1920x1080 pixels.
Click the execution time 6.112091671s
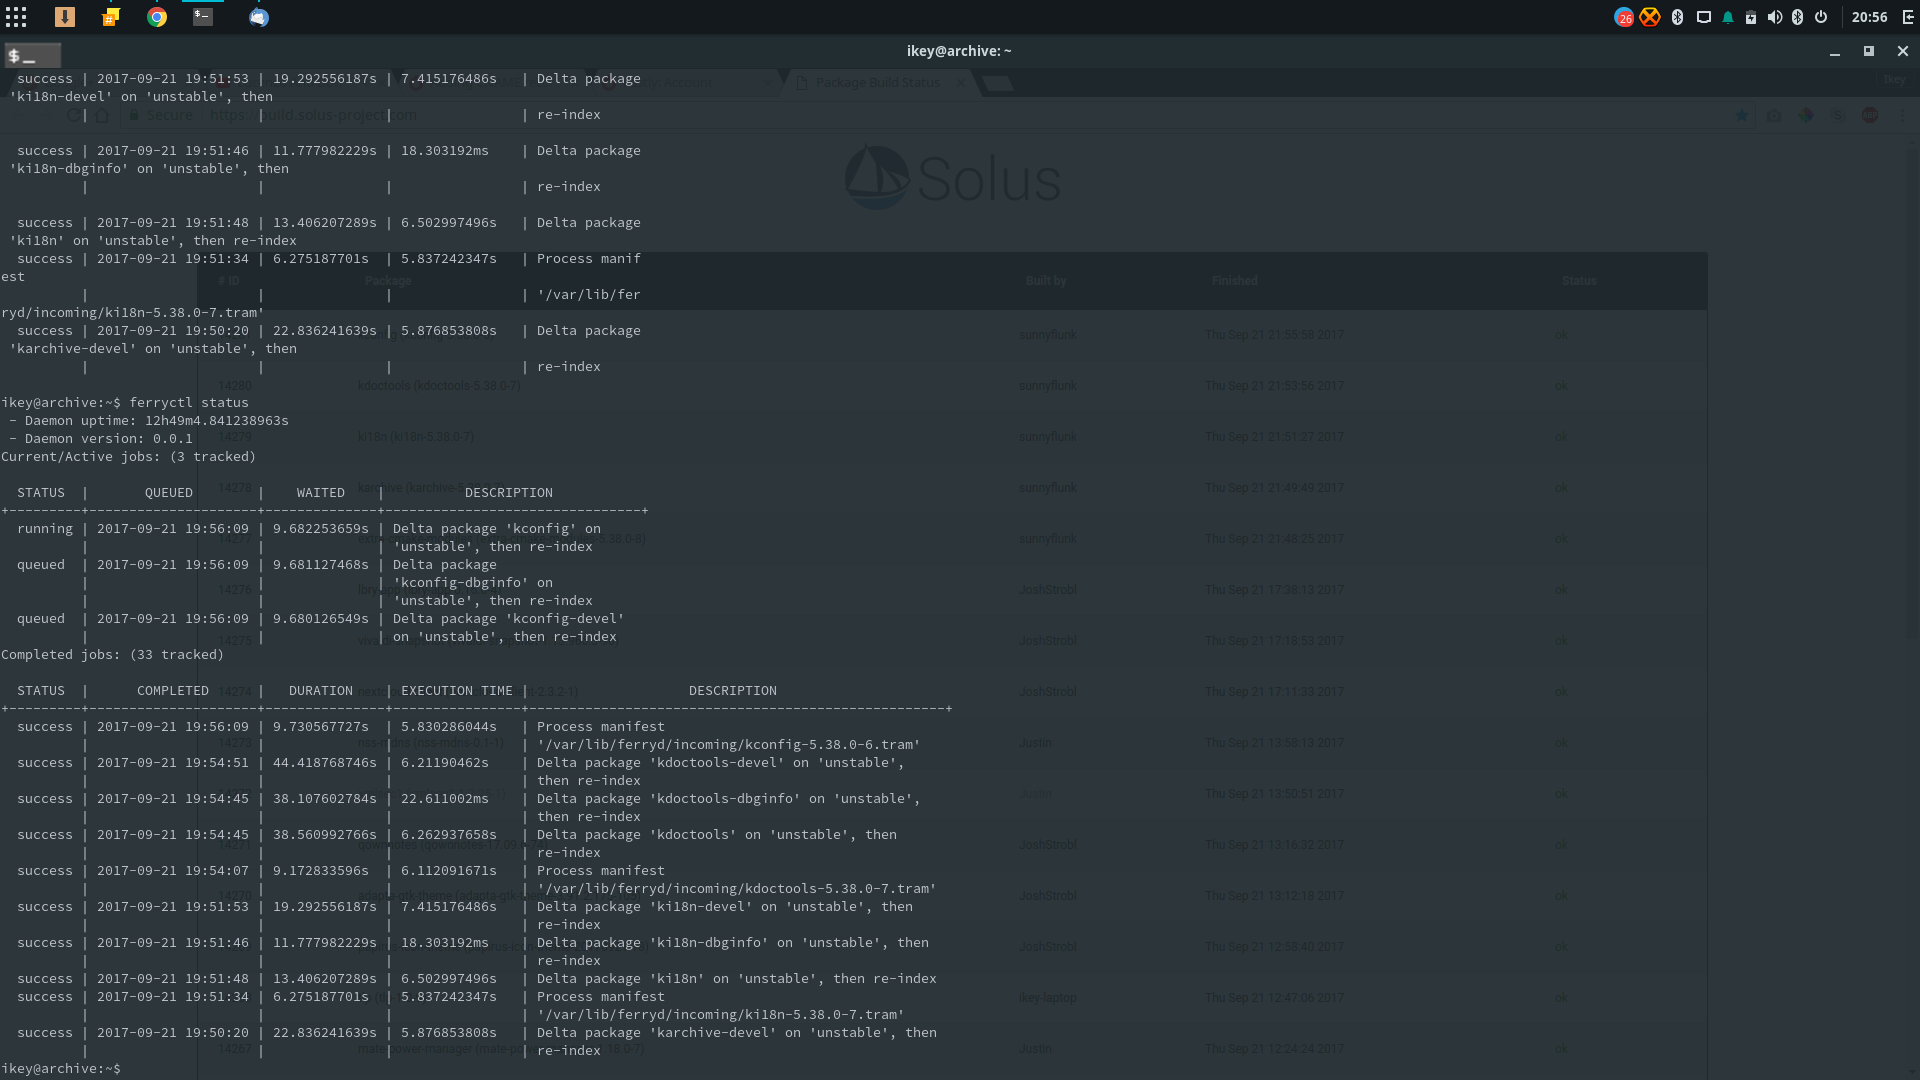click(449, 871)
